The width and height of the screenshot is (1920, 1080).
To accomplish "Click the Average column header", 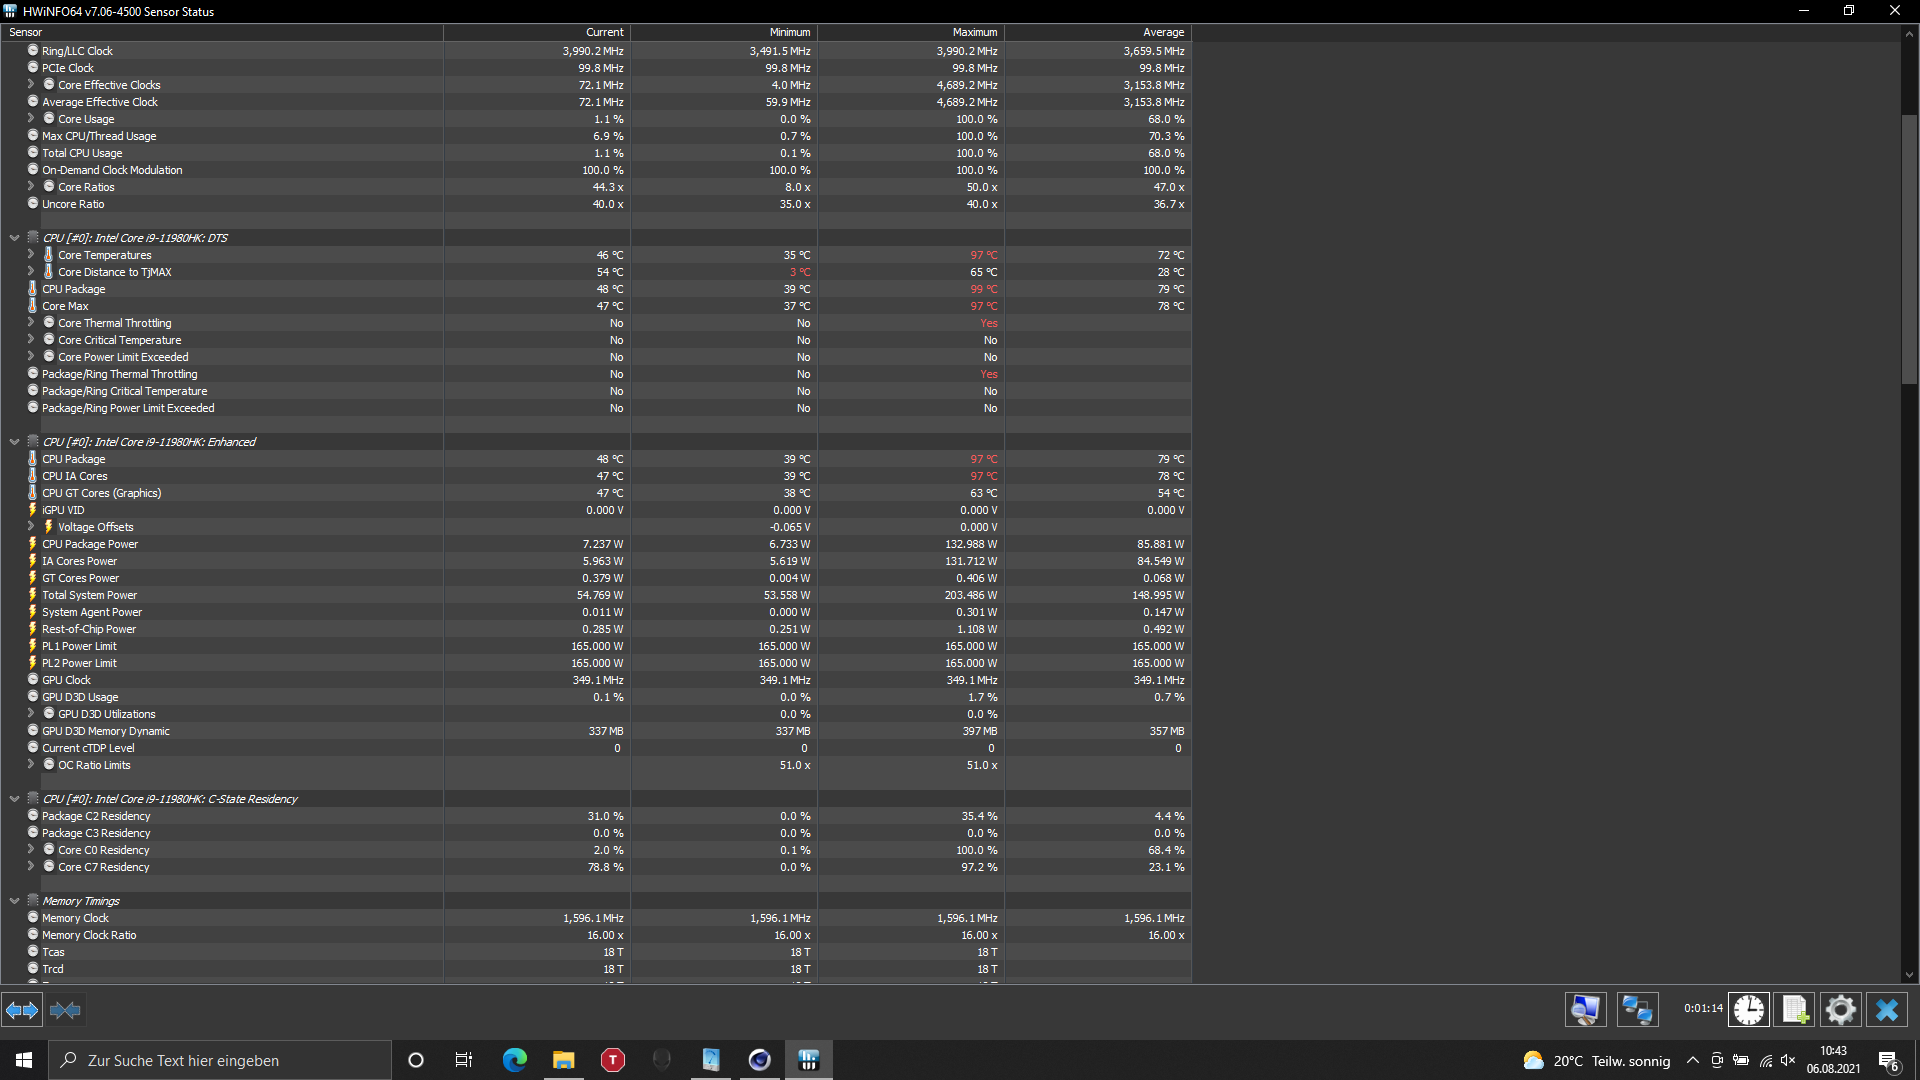I will click(1163, 32).
